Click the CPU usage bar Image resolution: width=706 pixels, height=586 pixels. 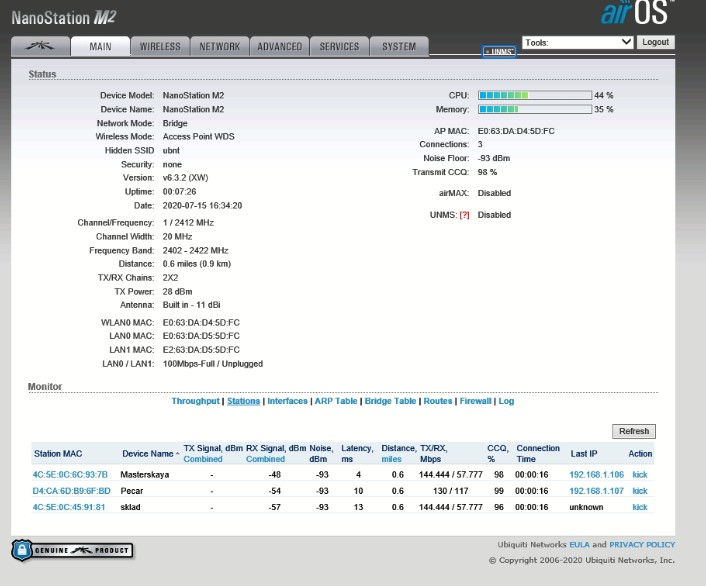click(x=535, y=95)
